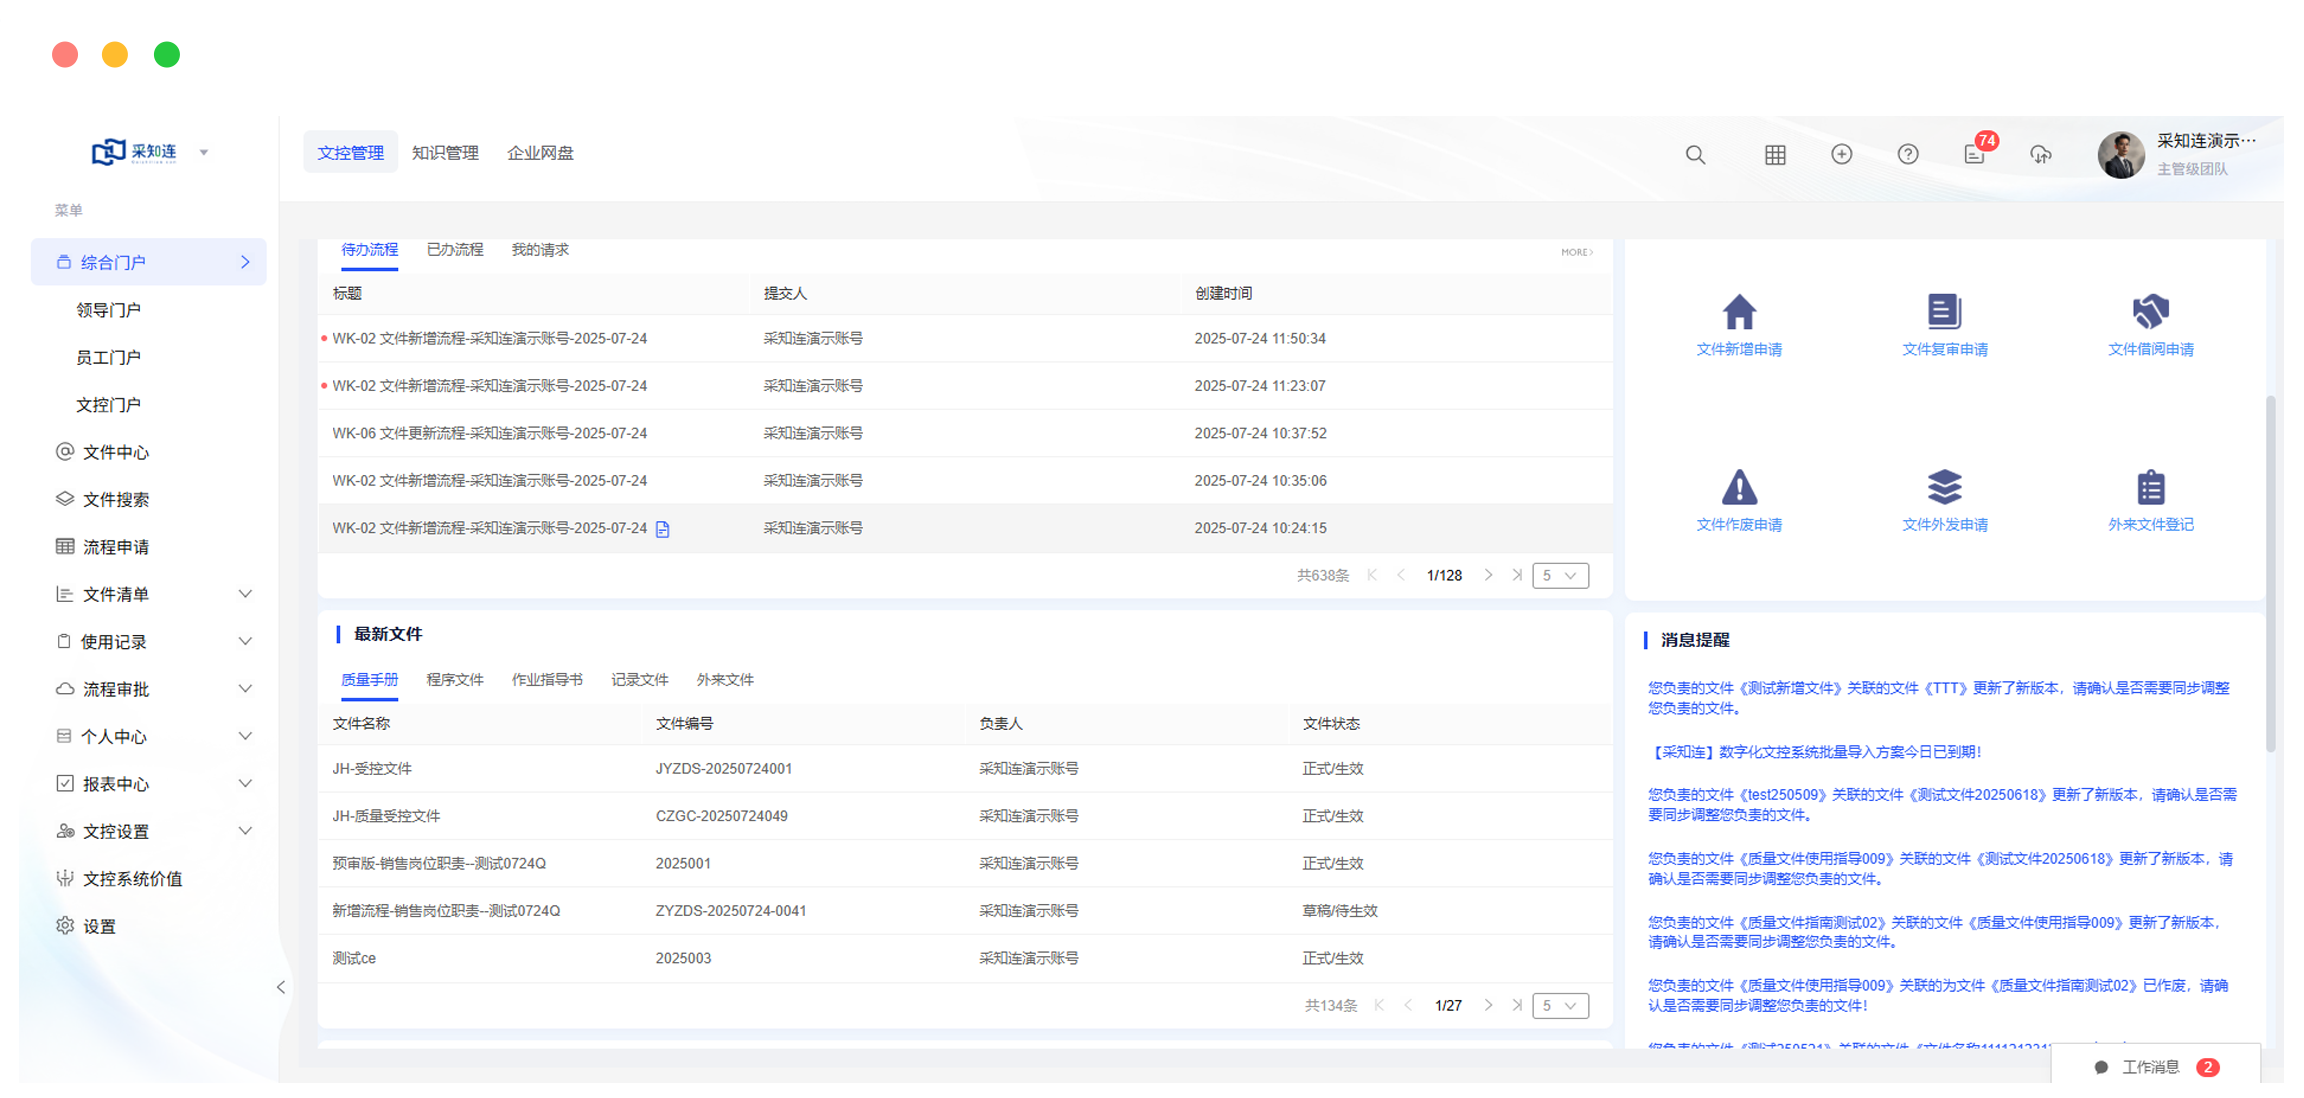Click the 外来文件登记 clipboard icon
Screen dimensions: 2304x1098
[x=2151, y=487]
